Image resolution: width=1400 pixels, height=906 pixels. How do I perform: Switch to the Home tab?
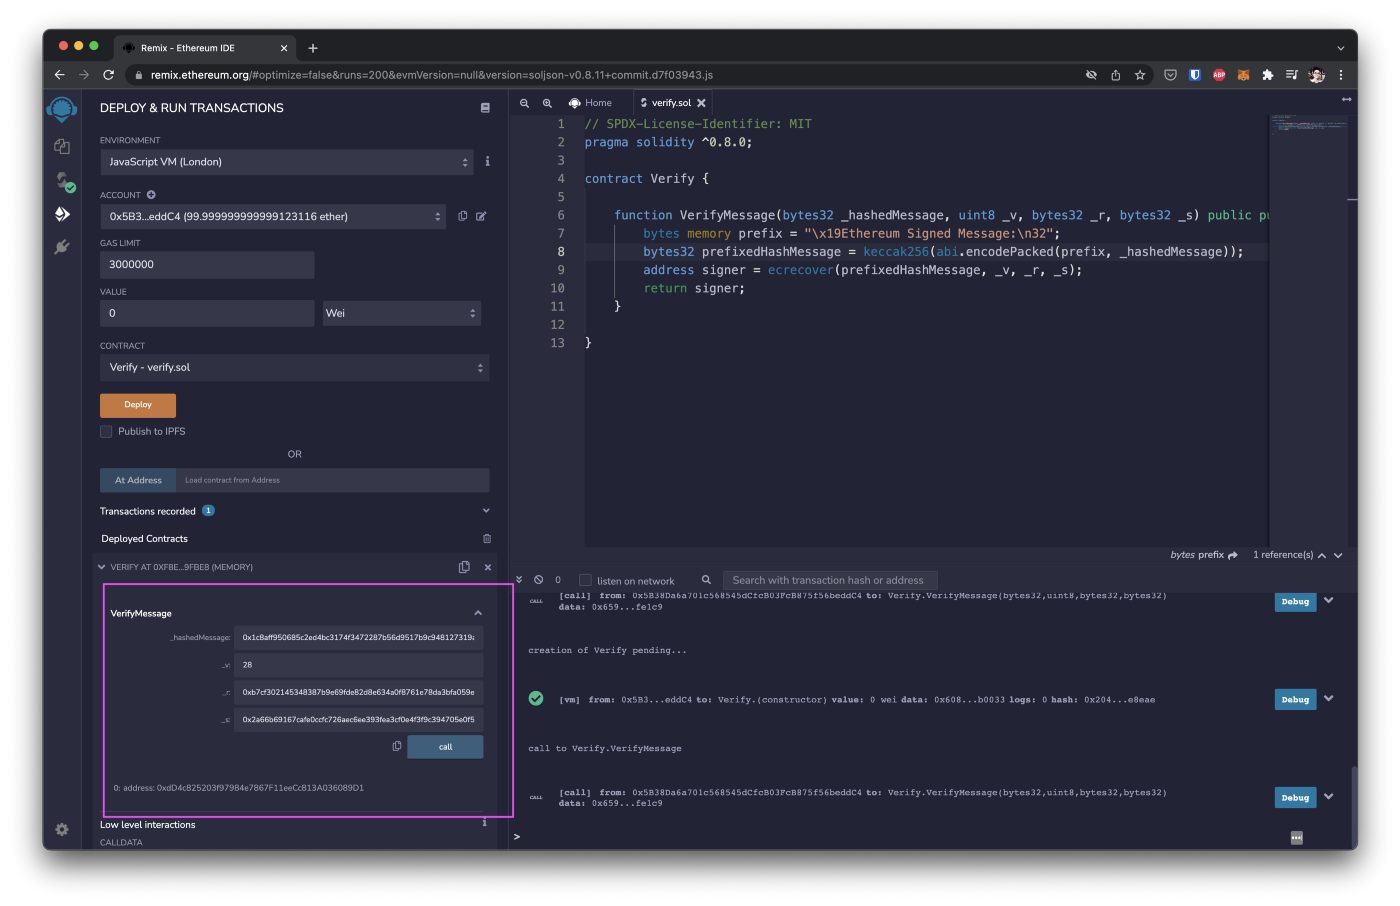pos(591,103)
